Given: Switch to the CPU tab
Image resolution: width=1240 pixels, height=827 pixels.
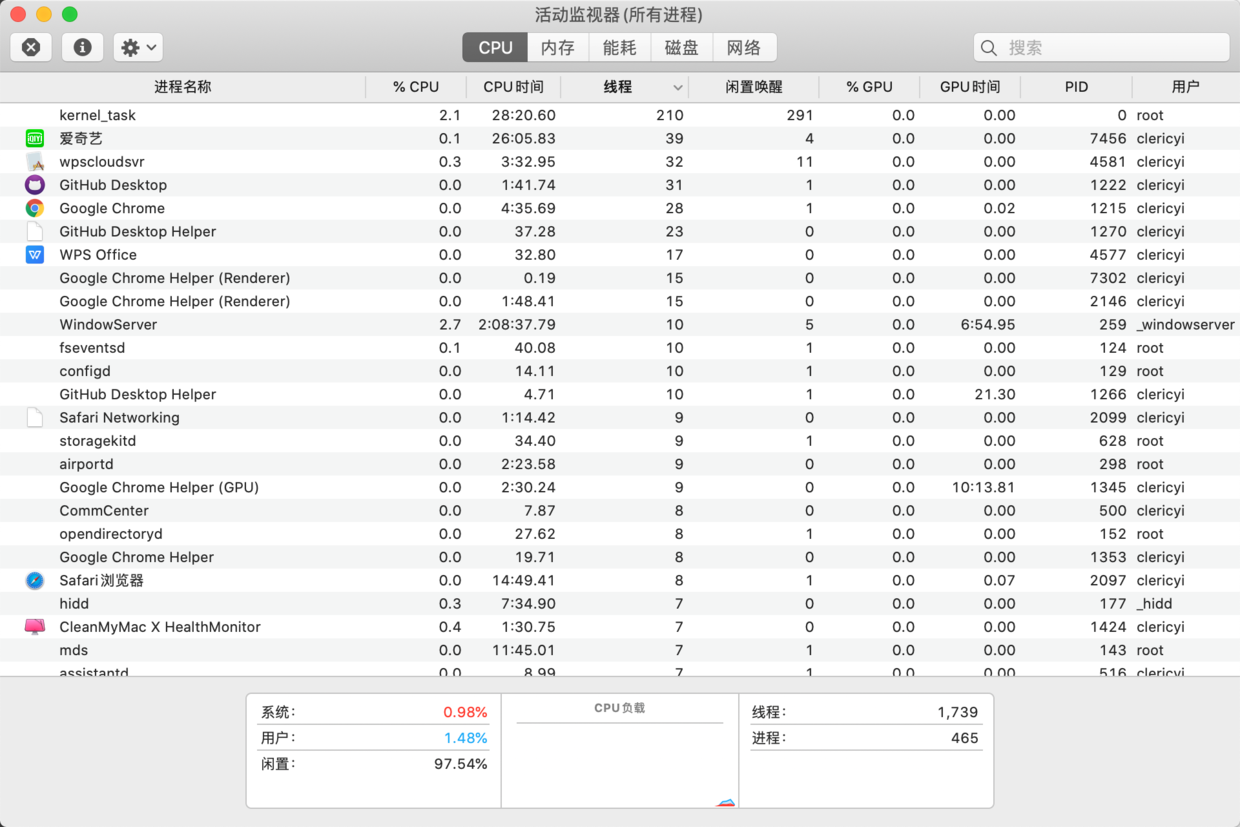Looking at the screenshot, I should tap(495, 47).
